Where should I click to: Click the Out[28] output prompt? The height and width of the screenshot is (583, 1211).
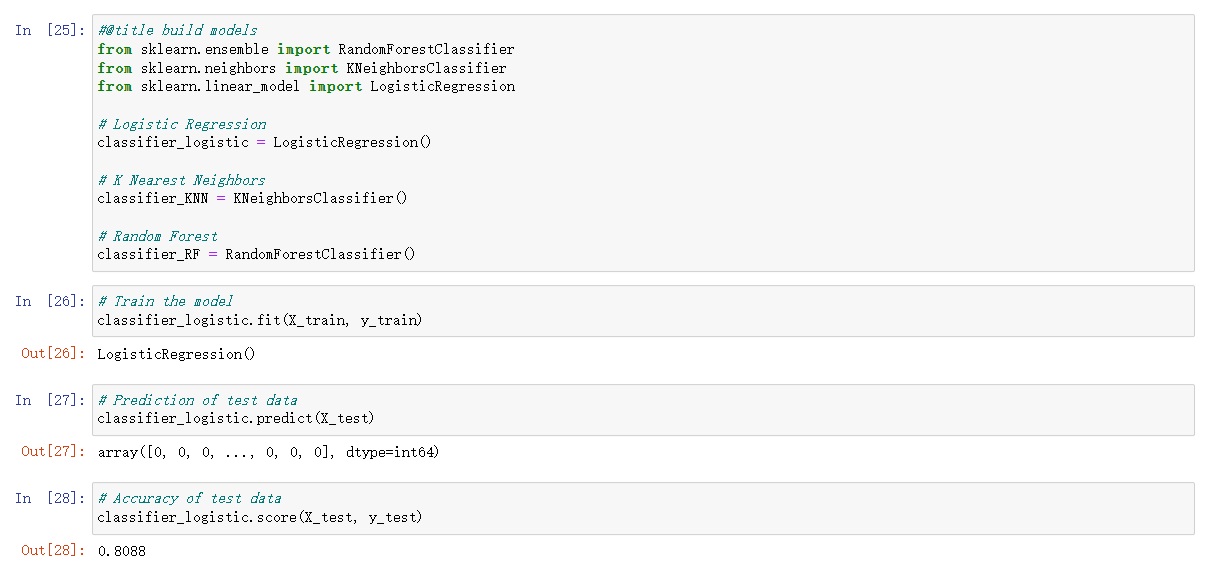coord(53,550)
